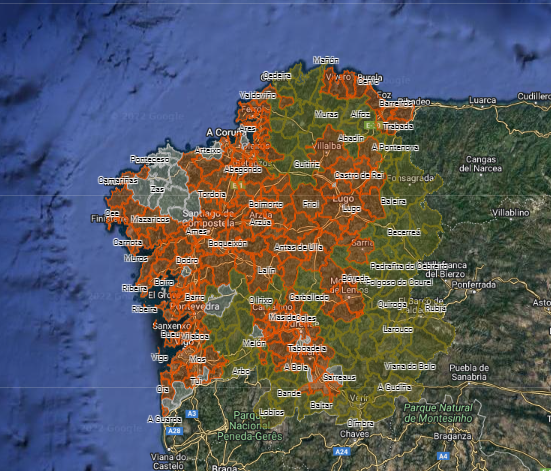Select the Viana do Bolo label
Screen dimensions: 551x471
point(410,366)
